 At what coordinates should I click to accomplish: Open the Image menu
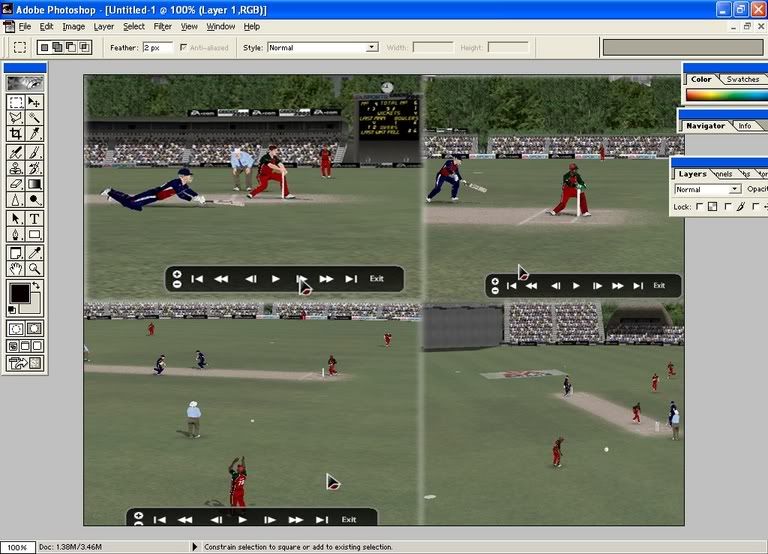click(x=73, y=26)
